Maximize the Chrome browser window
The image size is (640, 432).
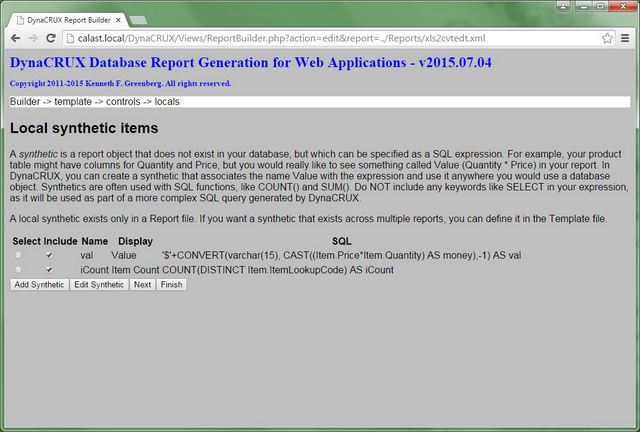[600, 6]
